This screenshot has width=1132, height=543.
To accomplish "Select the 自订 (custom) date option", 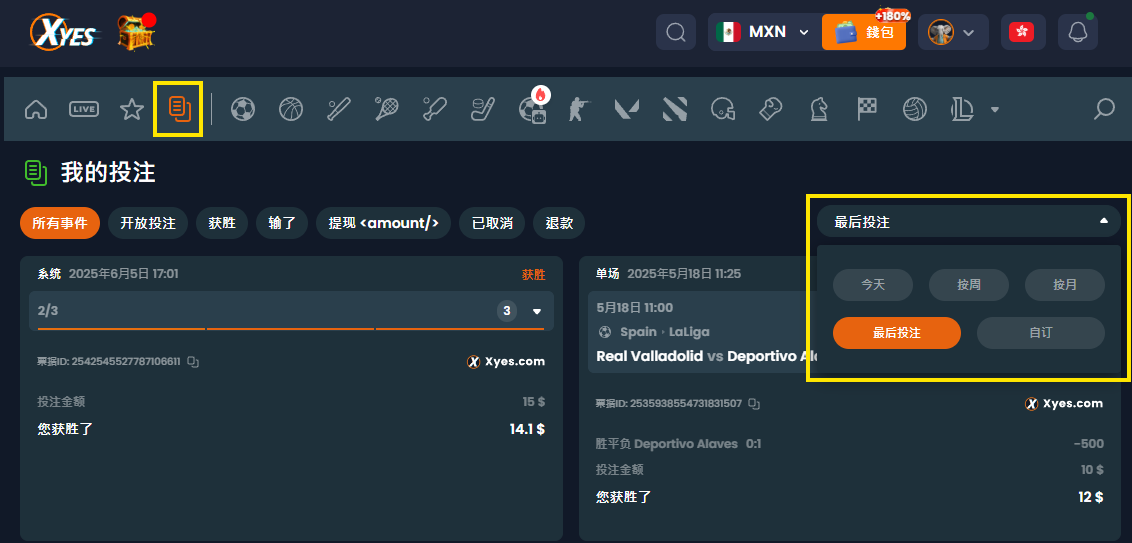I will (1040, 333).
